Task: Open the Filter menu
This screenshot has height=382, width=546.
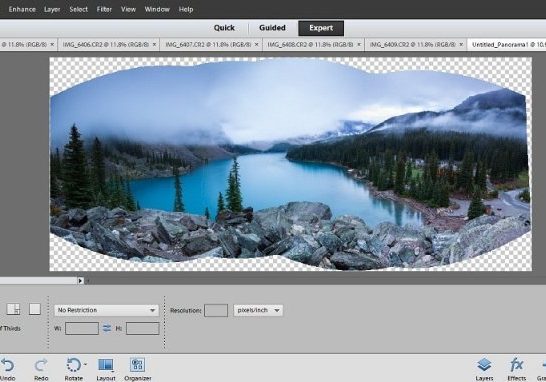Action: pos(104,9)
